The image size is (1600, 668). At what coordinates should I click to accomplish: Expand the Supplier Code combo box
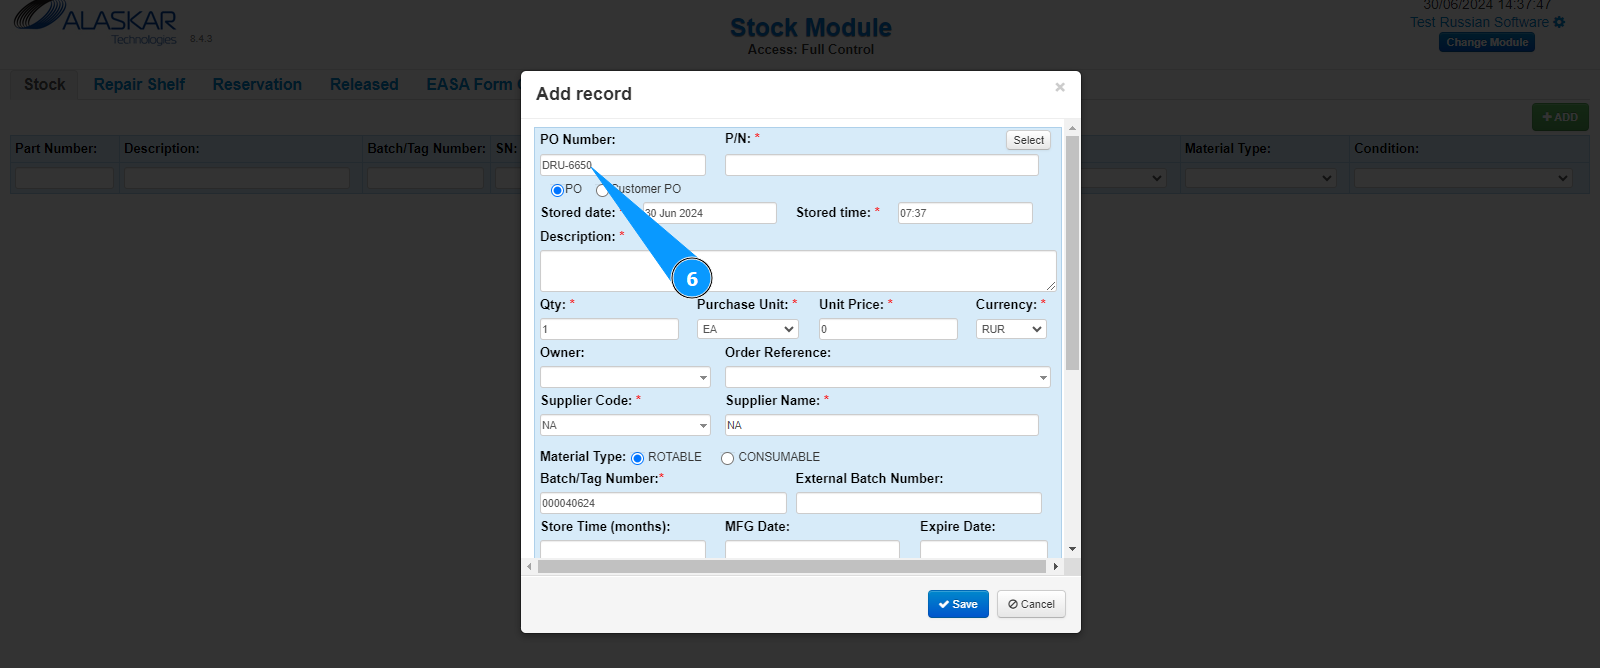click(703, 425)
